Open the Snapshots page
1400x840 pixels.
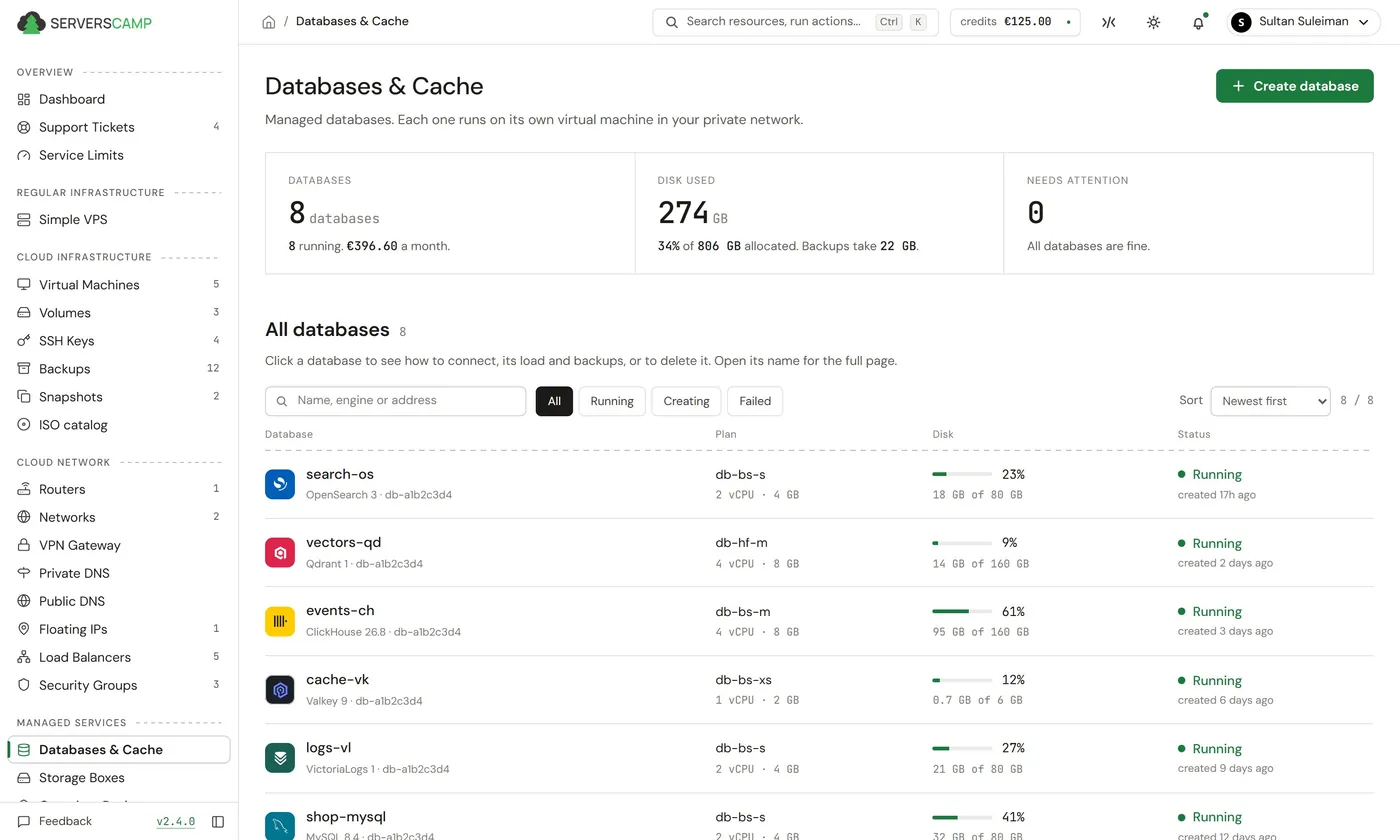click(x=119, y=397)
